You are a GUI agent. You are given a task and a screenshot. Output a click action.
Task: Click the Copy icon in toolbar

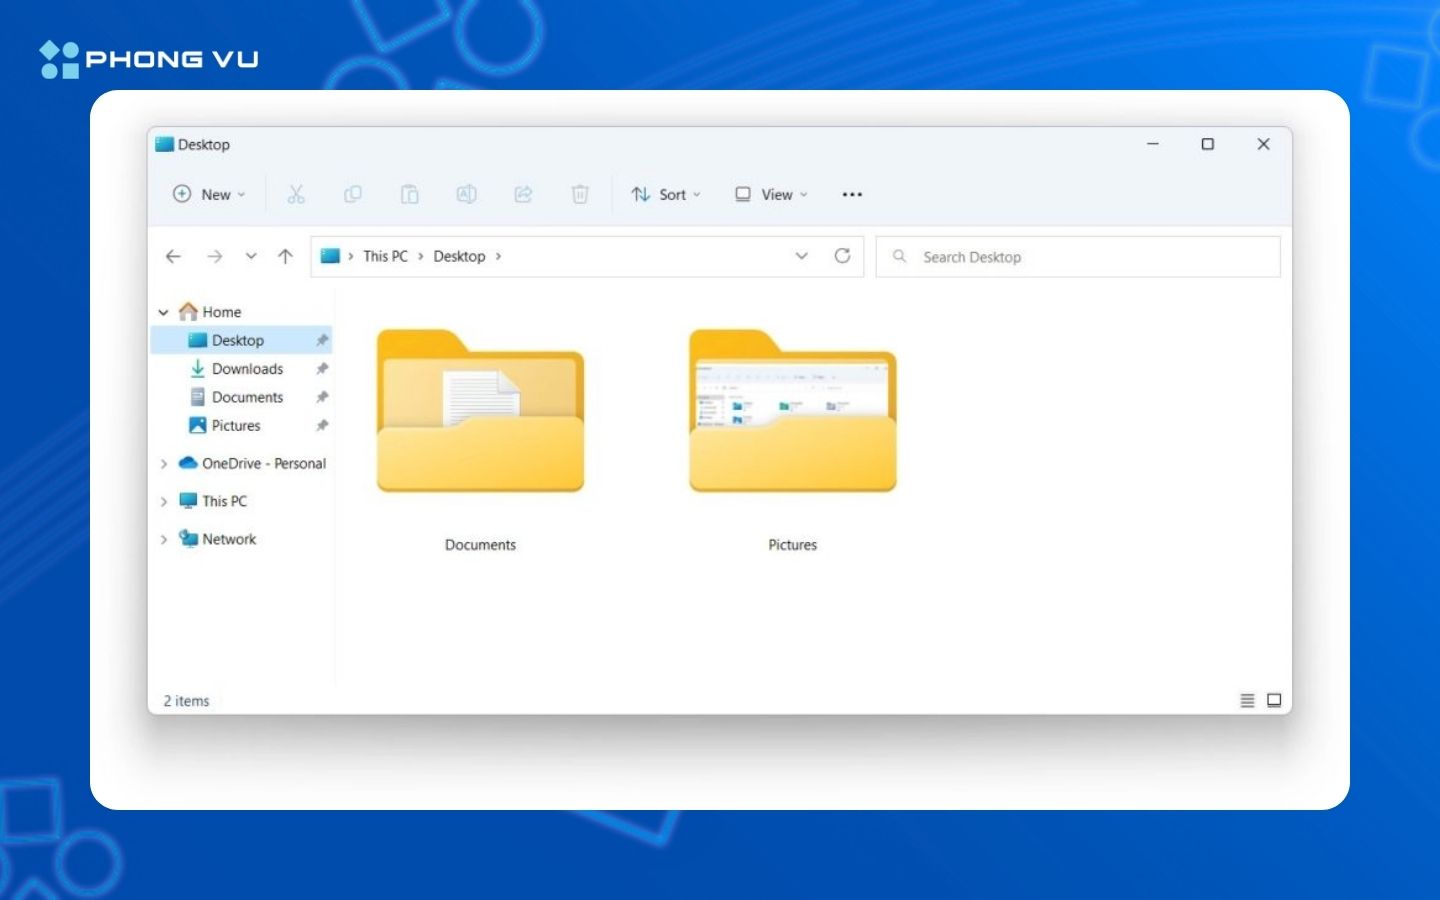(x=353, y=194)
